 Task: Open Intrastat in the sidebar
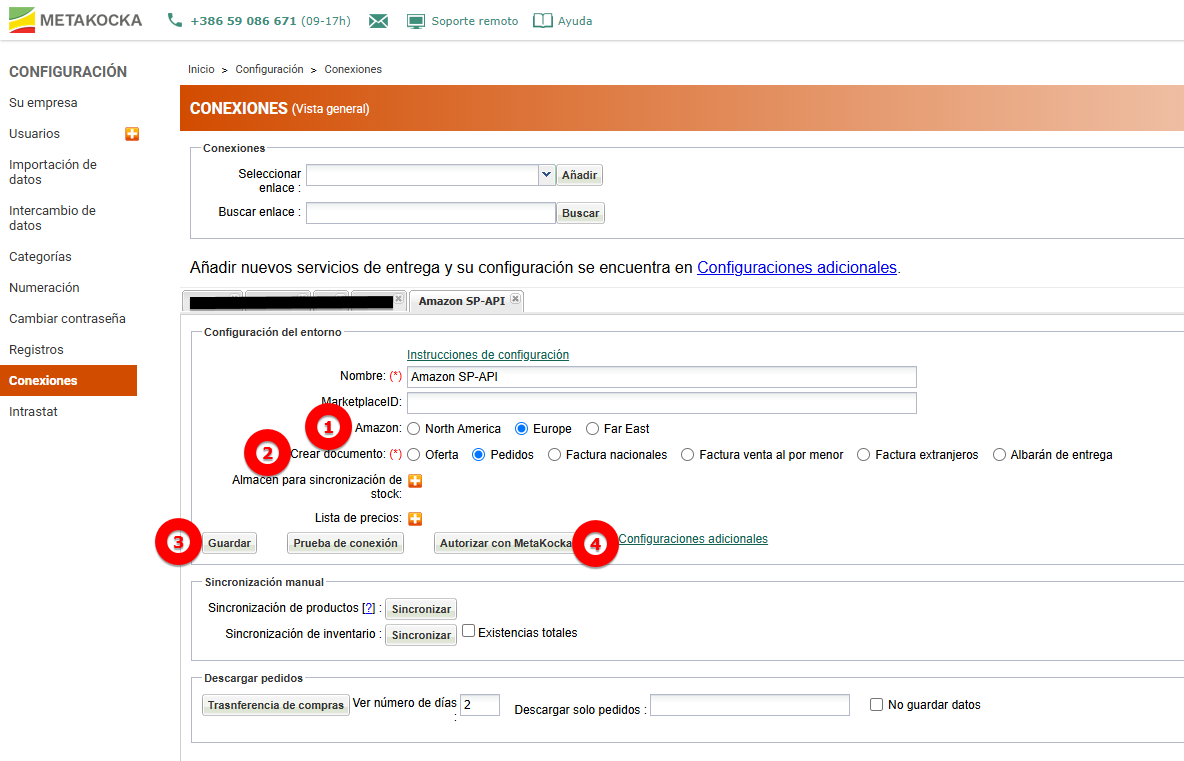point(33,411)
